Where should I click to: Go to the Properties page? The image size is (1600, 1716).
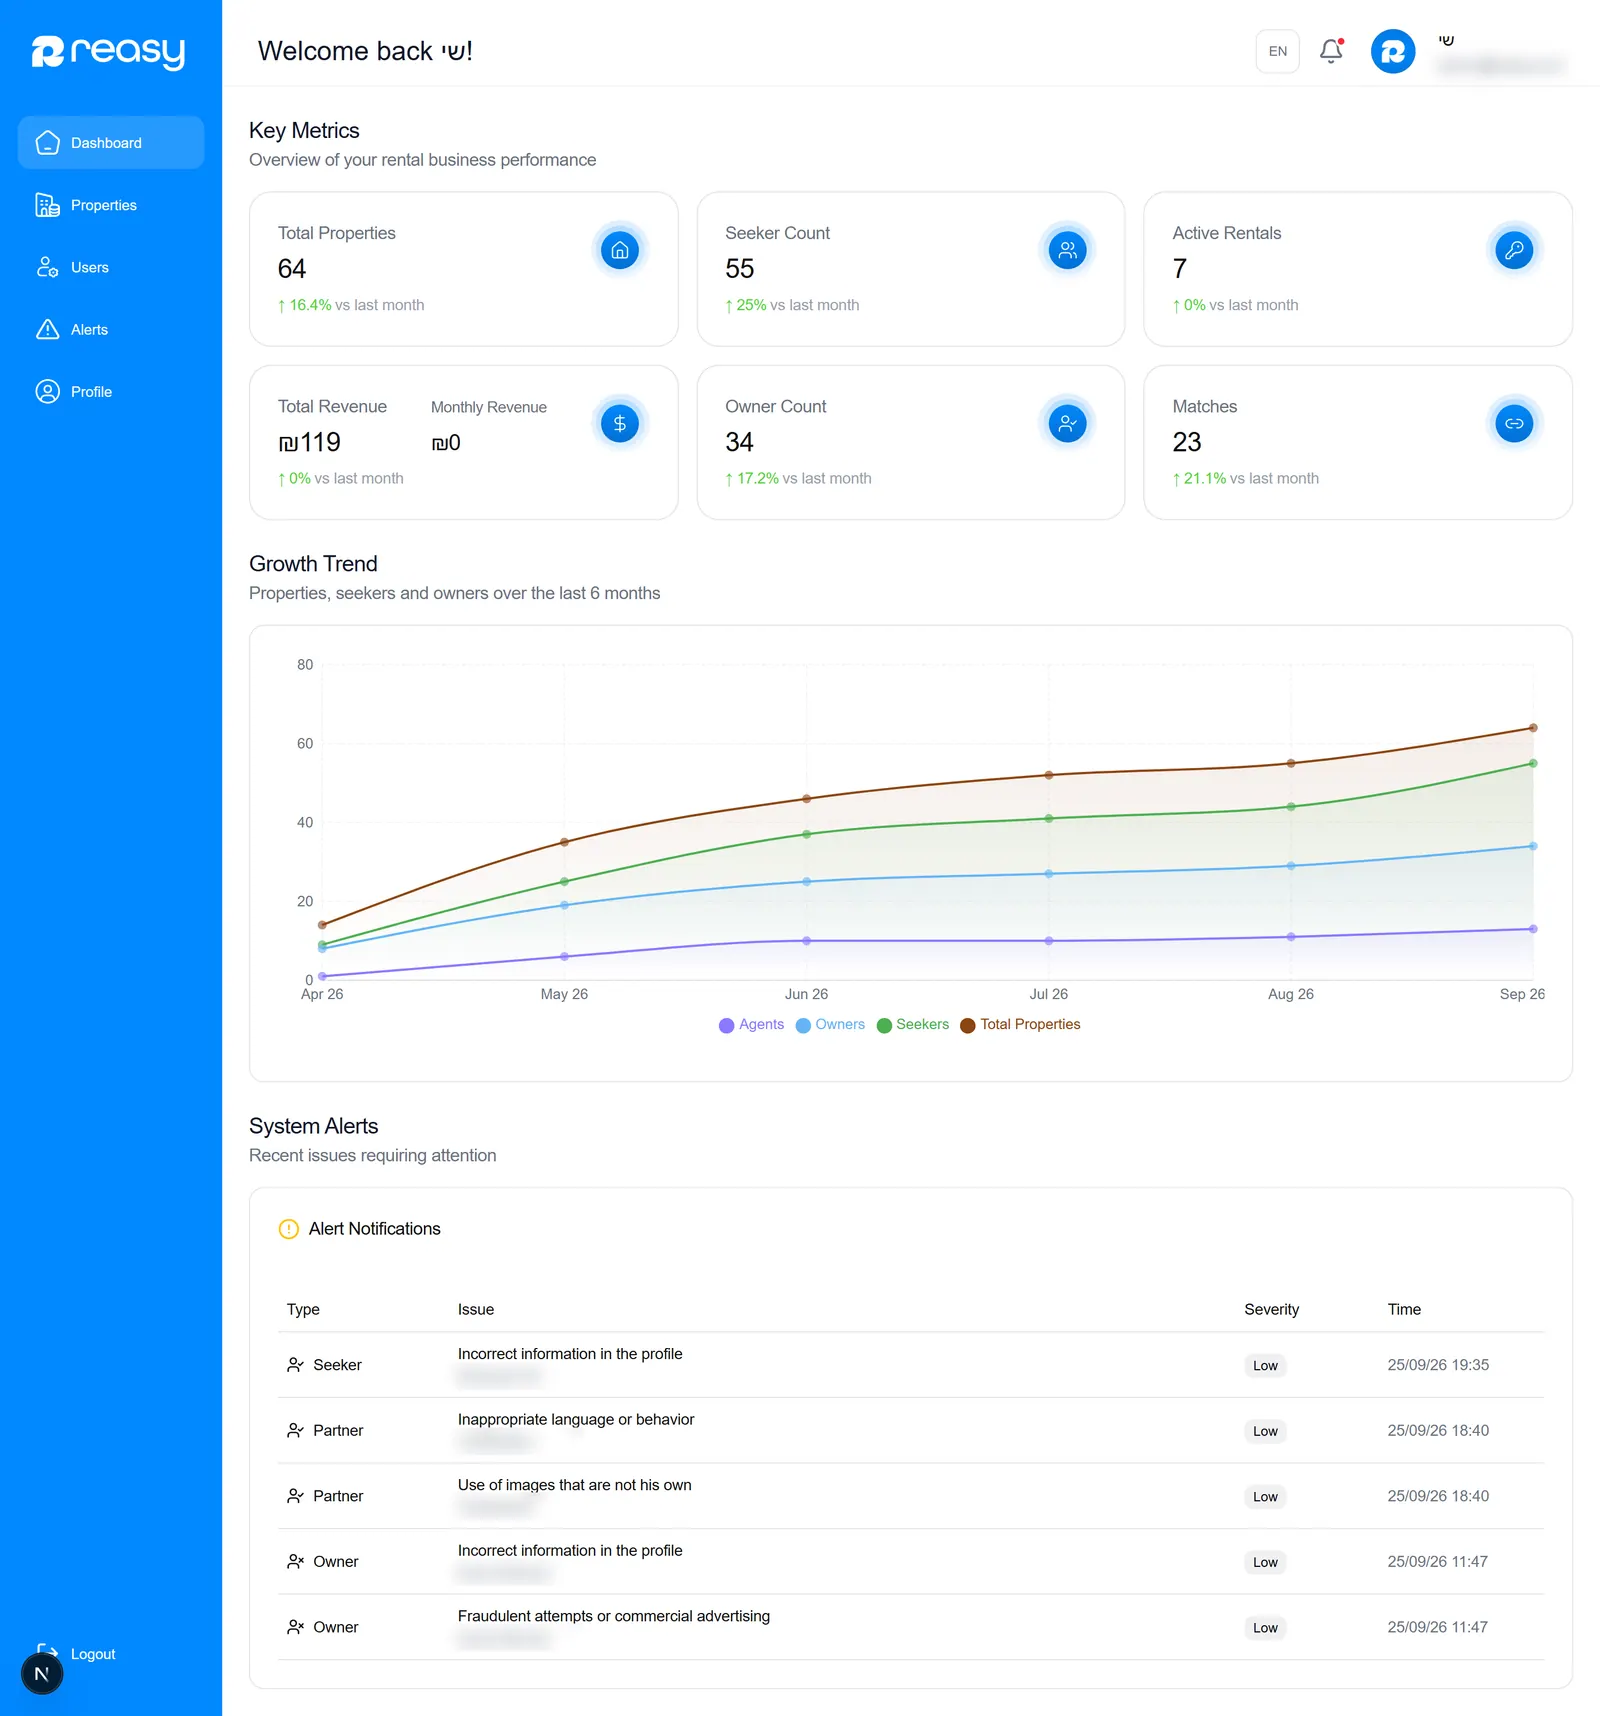[111, 205]
